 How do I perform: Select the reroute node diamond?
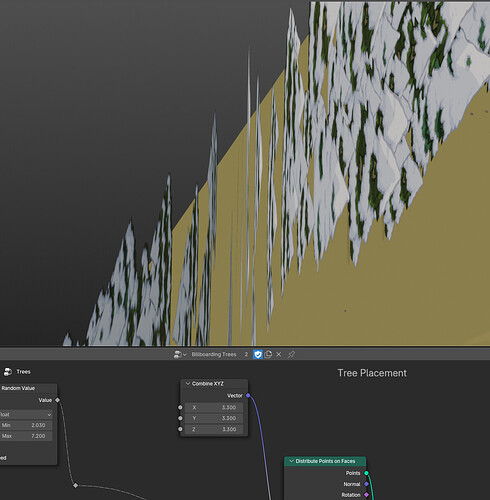pyautogui.click(x=75, y=486)
